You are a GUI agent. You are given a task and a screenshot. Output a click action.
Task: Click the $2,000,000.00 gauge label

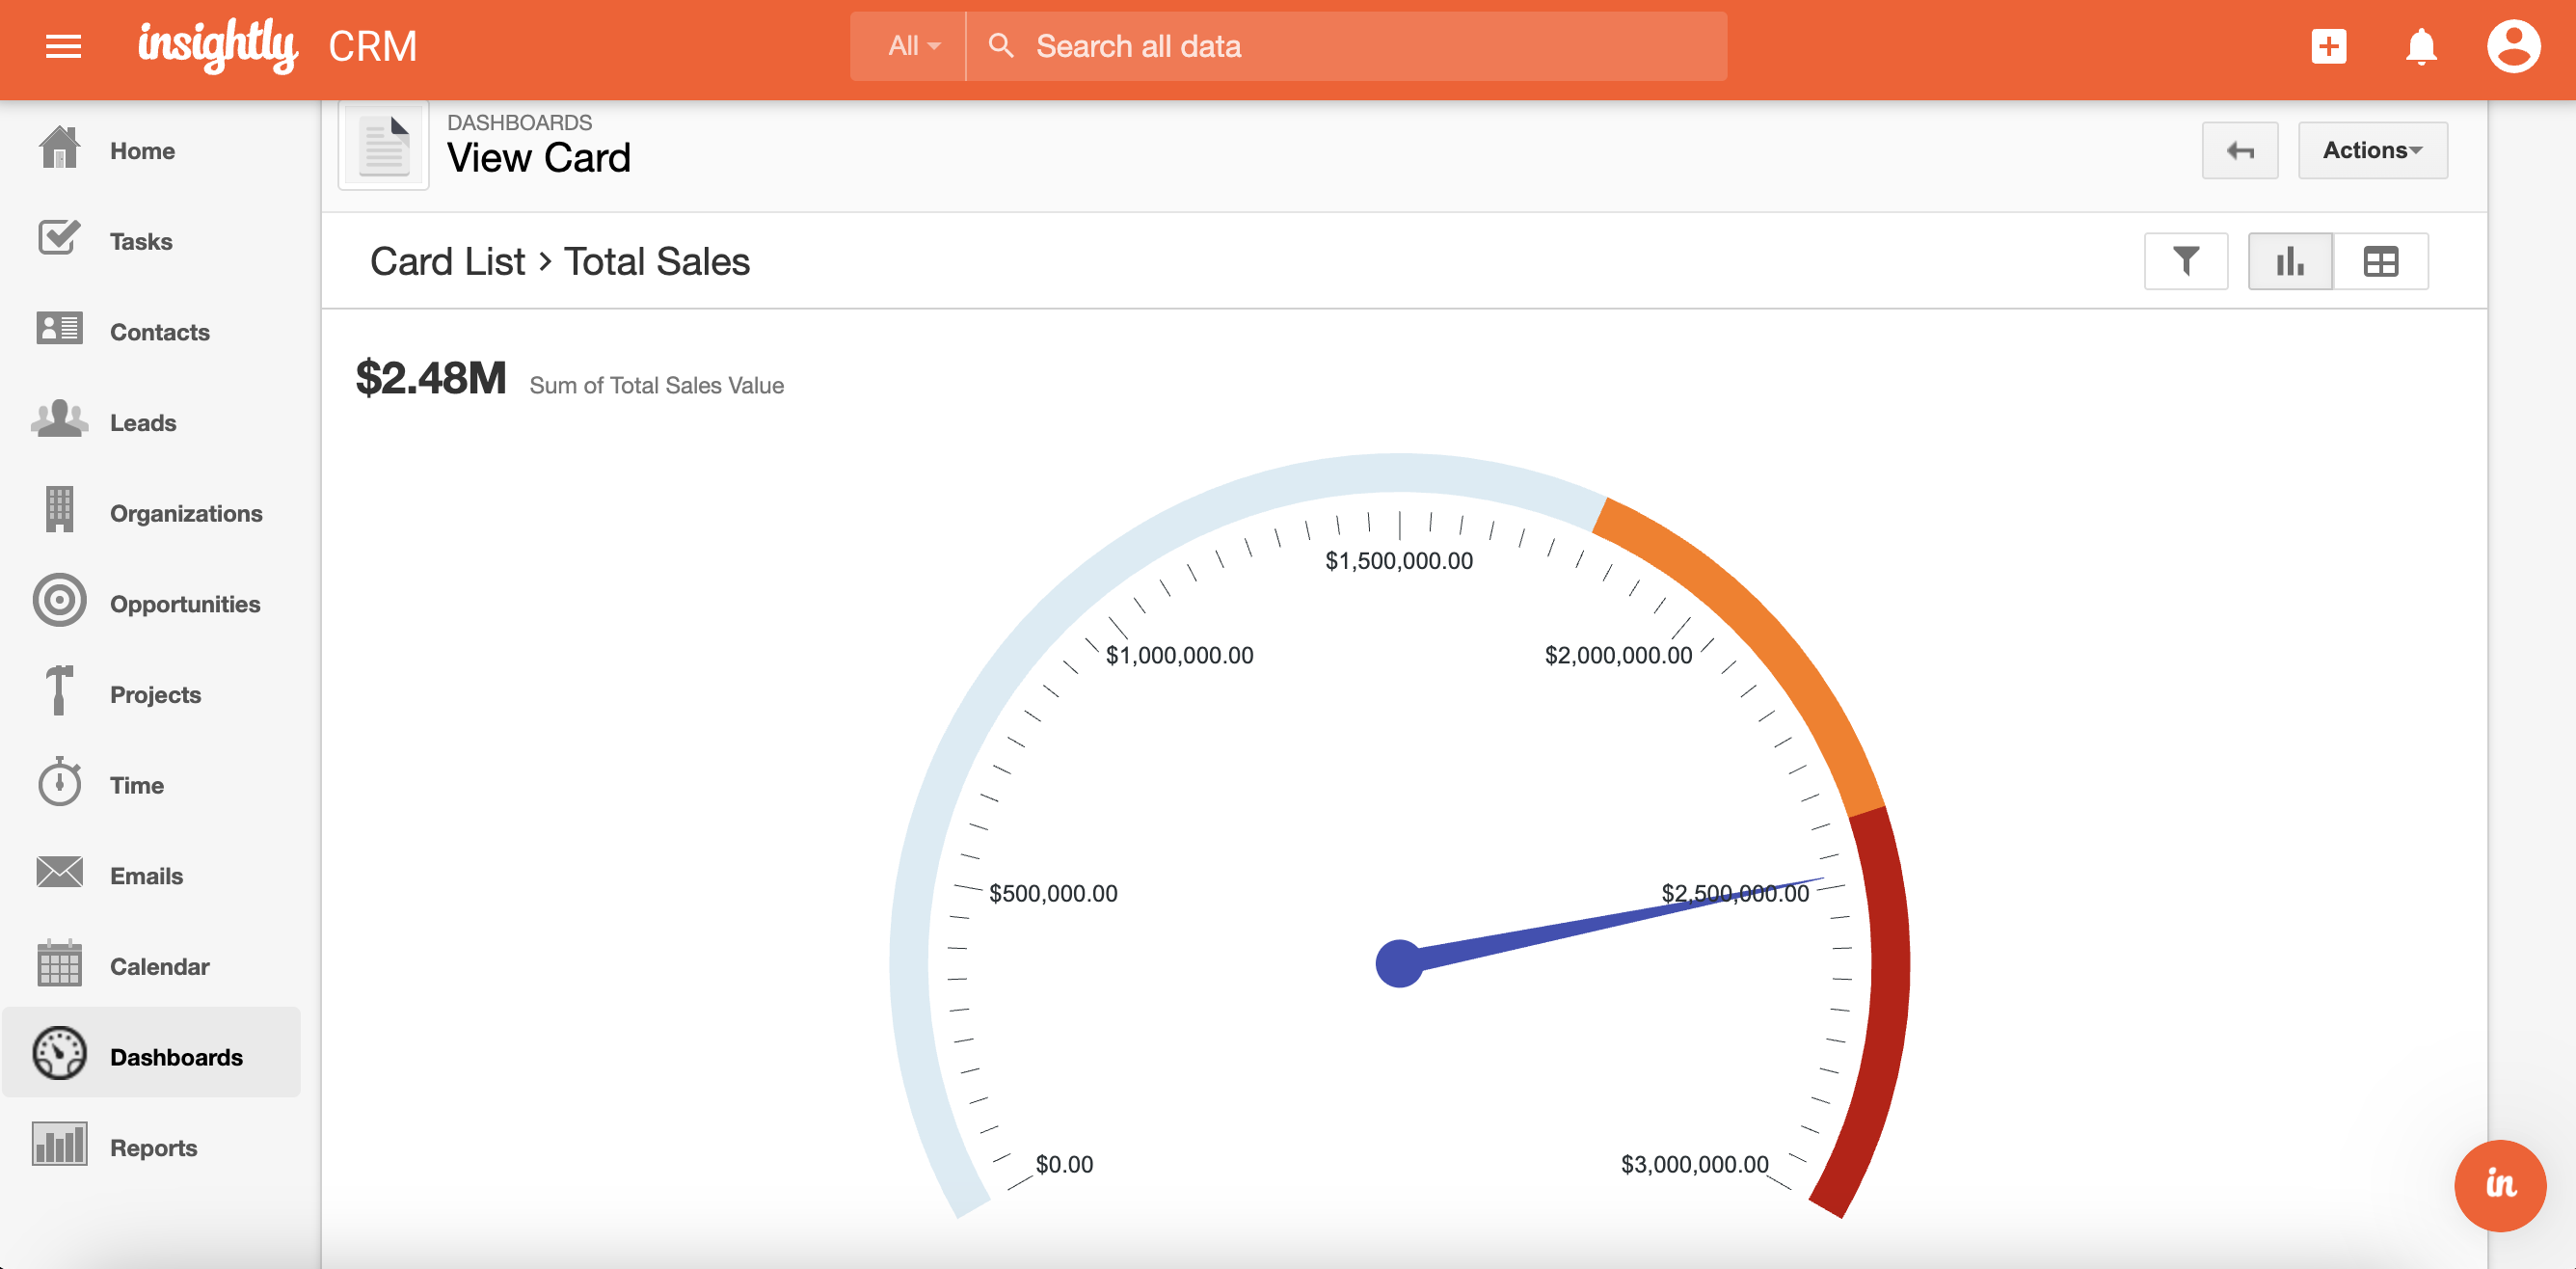[x=1618, y=655]
